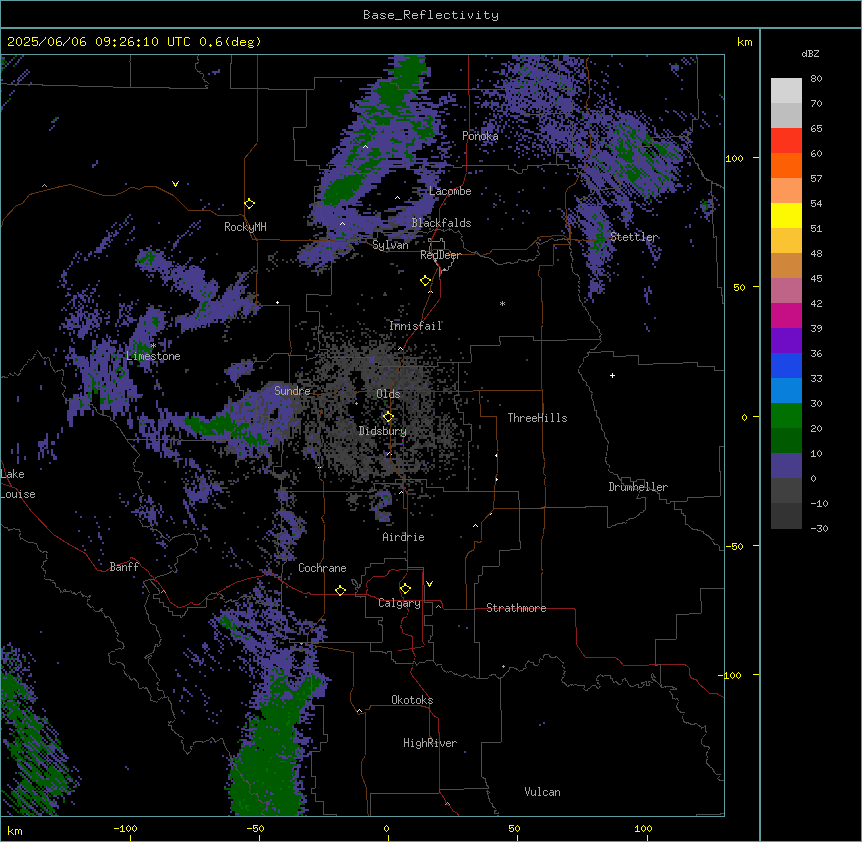Click the Strathmore label
This screenshot has width=862, height=842.
click(x=516, y=608)
